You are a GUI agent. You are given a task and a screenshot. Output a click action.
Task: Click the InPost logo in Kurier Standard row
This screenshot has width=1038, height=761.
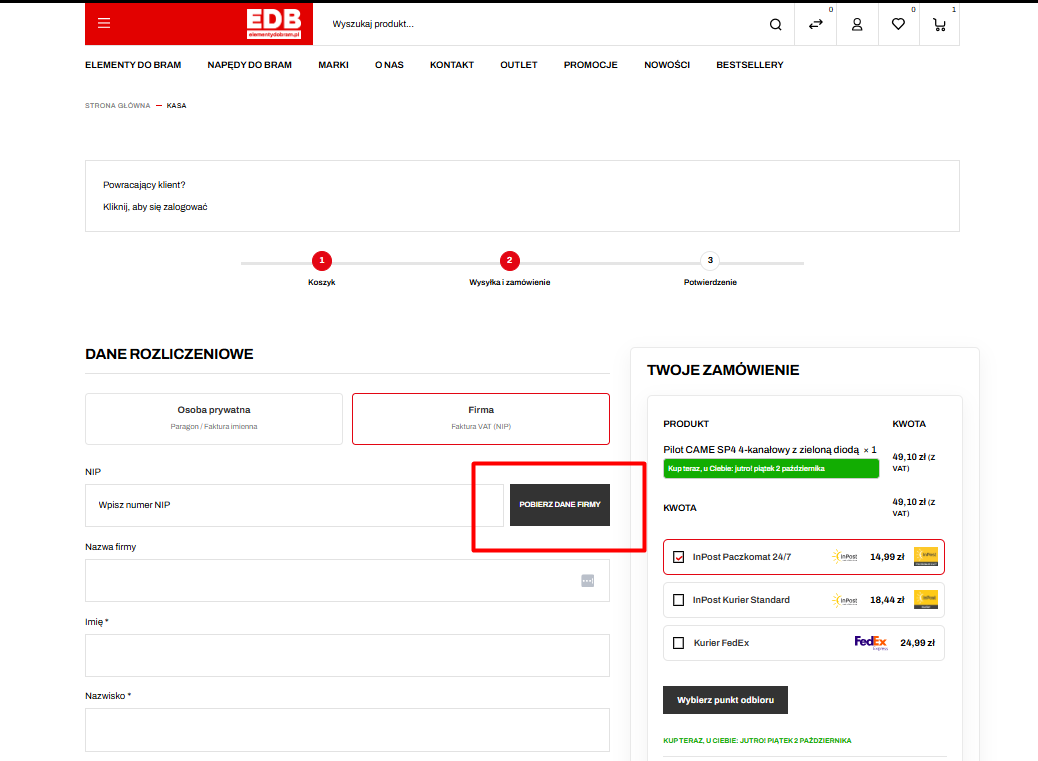845,600
